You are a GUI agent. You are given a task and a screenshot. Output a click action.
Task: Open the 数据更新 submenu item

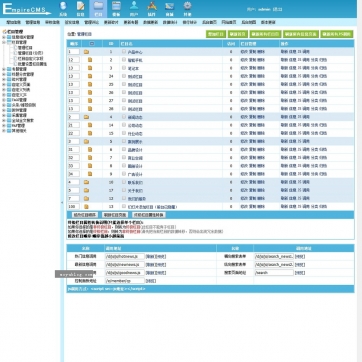(150, 22)
